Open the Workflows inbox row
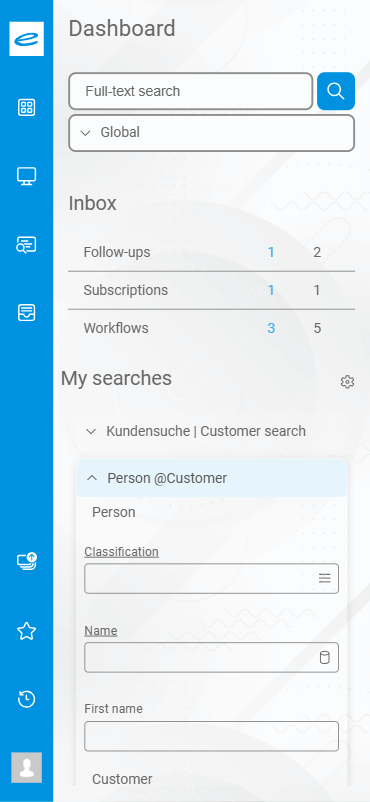Image resolution: width=370 pixels, height=802 pixels. coord(211,328)
